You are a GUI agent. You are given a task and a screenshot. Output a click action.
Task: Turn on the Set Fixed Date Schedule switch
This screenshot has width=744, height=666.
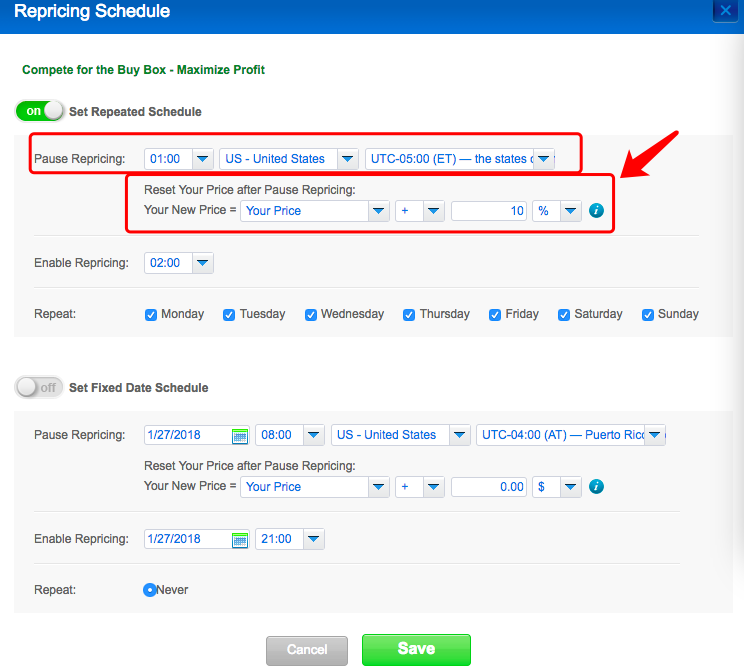(x=39, y=388)
